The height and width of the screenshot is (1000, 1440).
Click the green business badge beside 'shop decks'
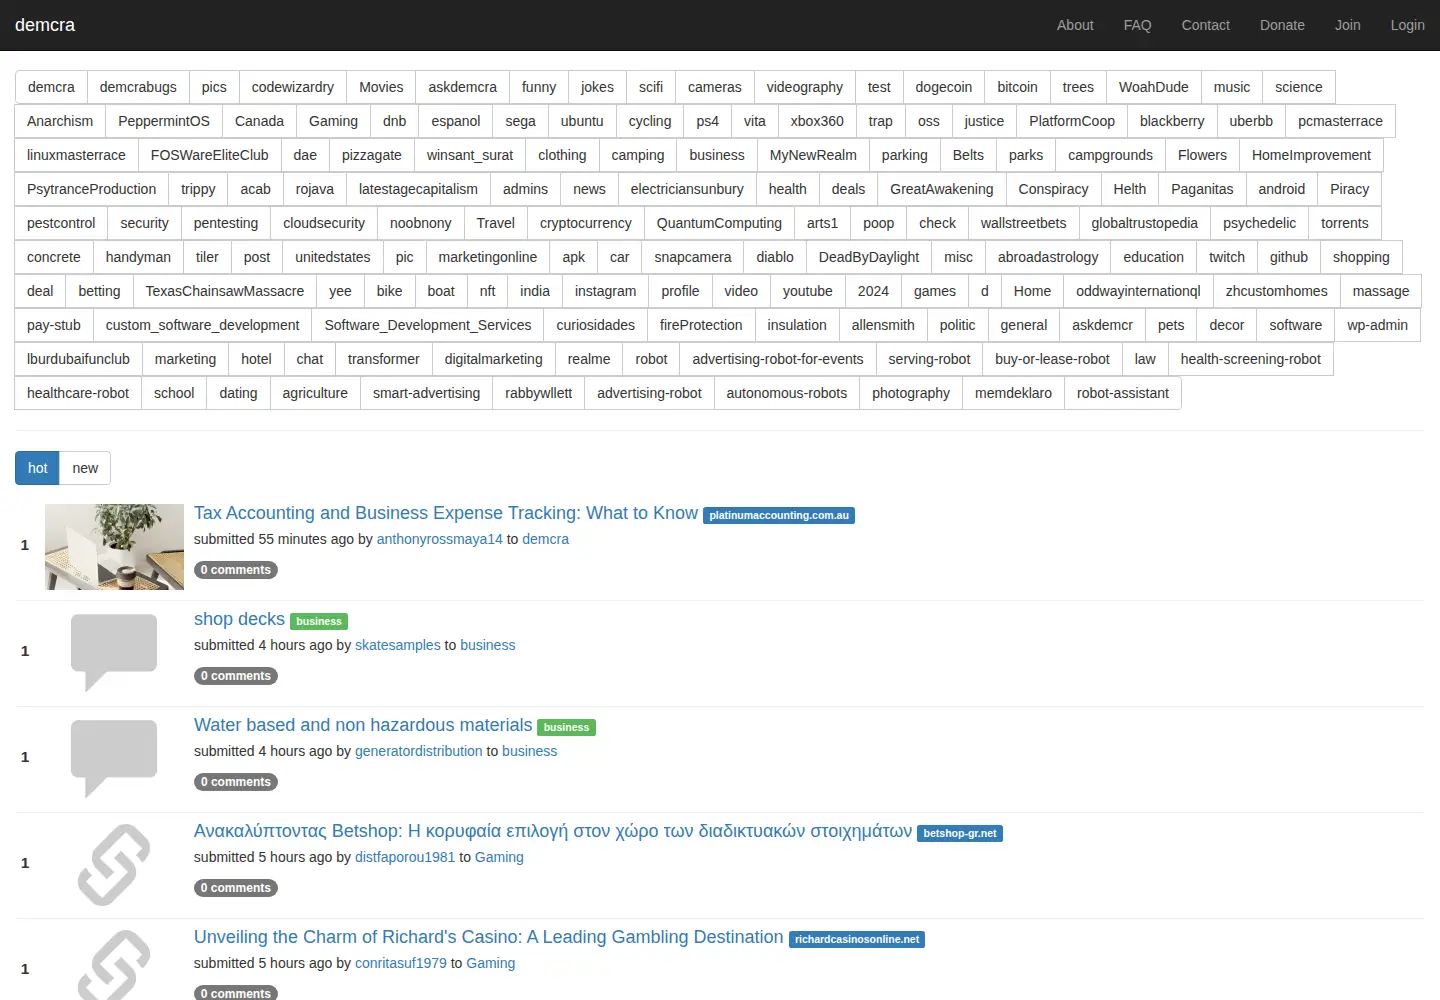[x=319, y=622]
